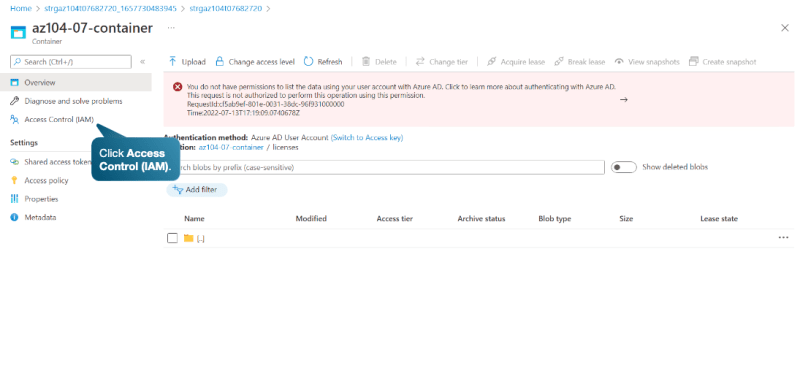Click the RequestId line in error banner
The image size is (800, 368).
tap(265, 104)
